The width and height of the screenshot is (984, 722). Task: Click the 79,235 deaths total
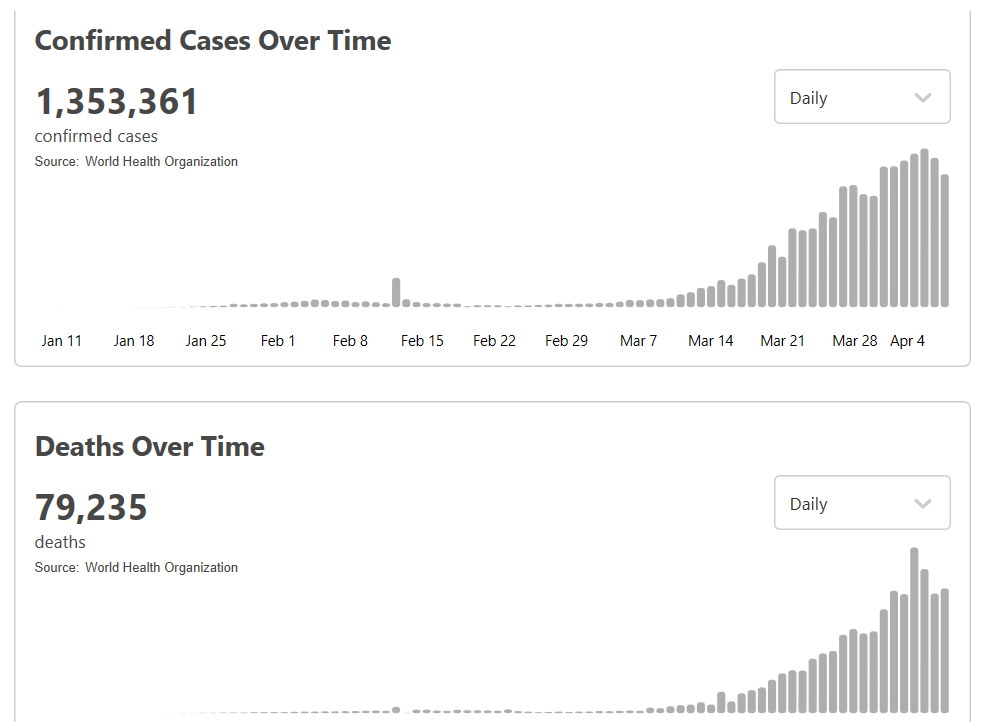pos(91,508)
